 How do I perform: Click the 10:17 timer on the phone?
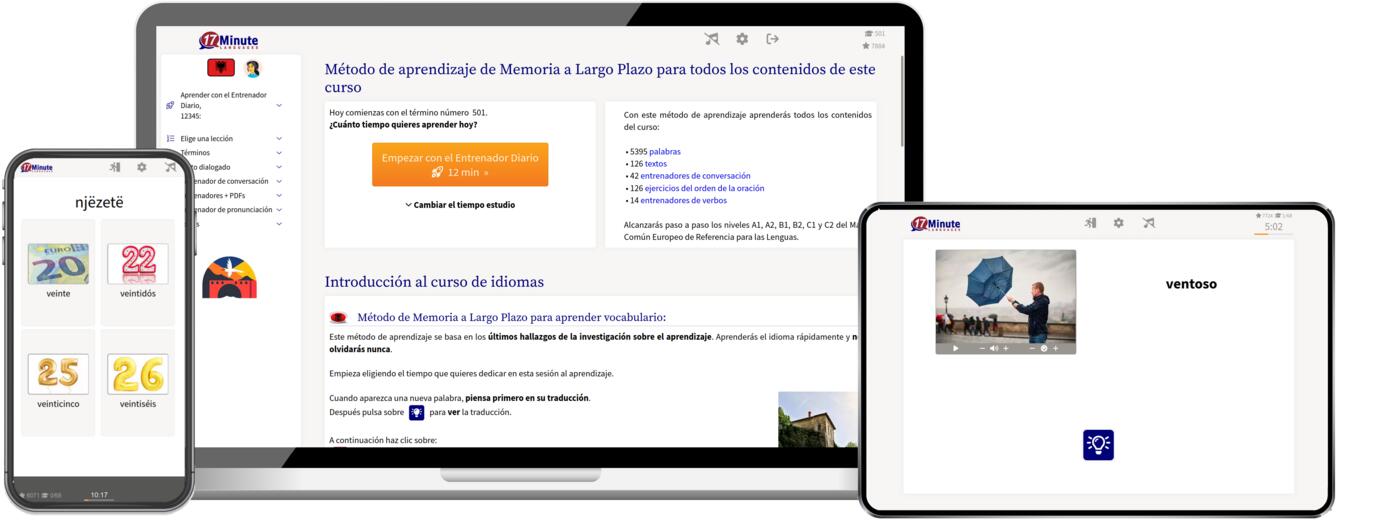tap(99, 494)
